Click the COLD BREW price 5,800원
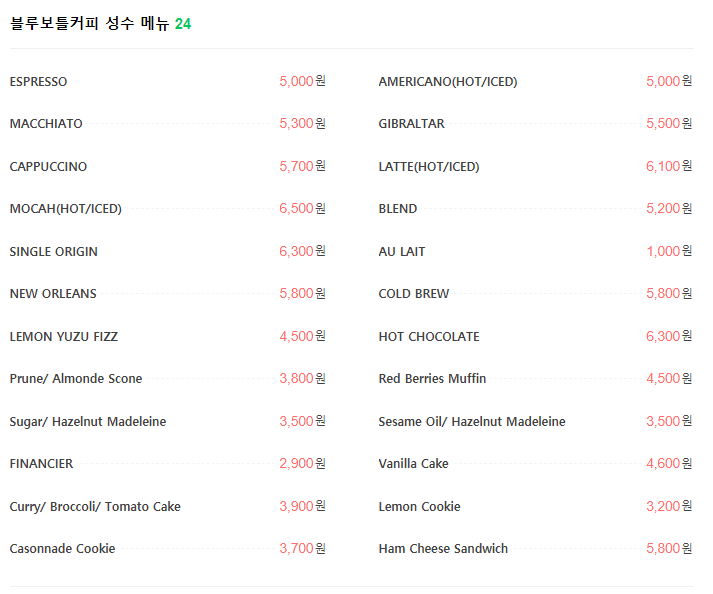This screenshot has width=713, height=594. tap(669, 294)
